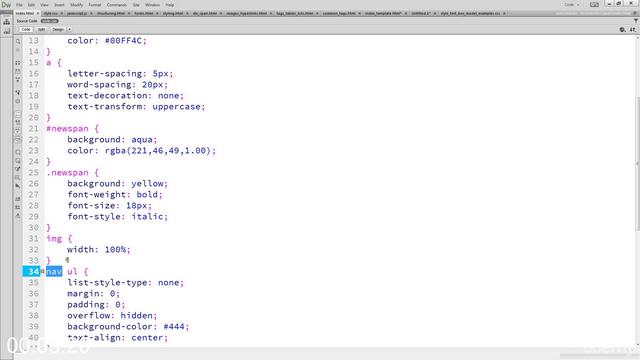Open the site structure icon in left strip
The width and height of the screenshot is (640, 360).
(7, 22)
